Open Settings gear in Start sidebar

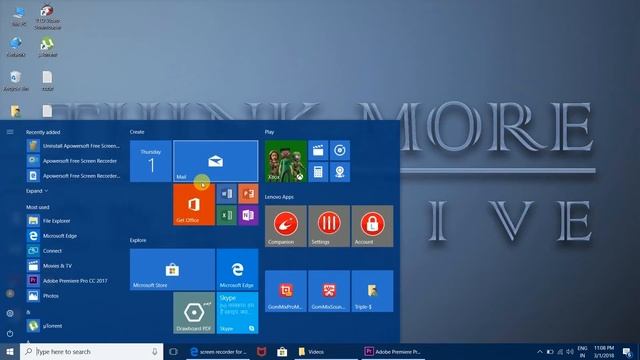click(x=10, y=313)
